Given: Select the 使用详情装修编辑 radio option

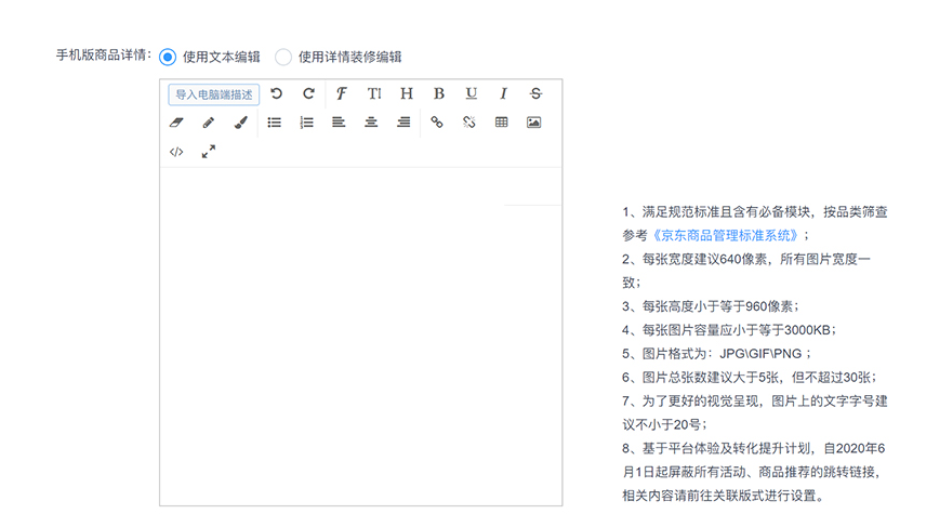Looking at the screenshot, I should coord(283,57).
